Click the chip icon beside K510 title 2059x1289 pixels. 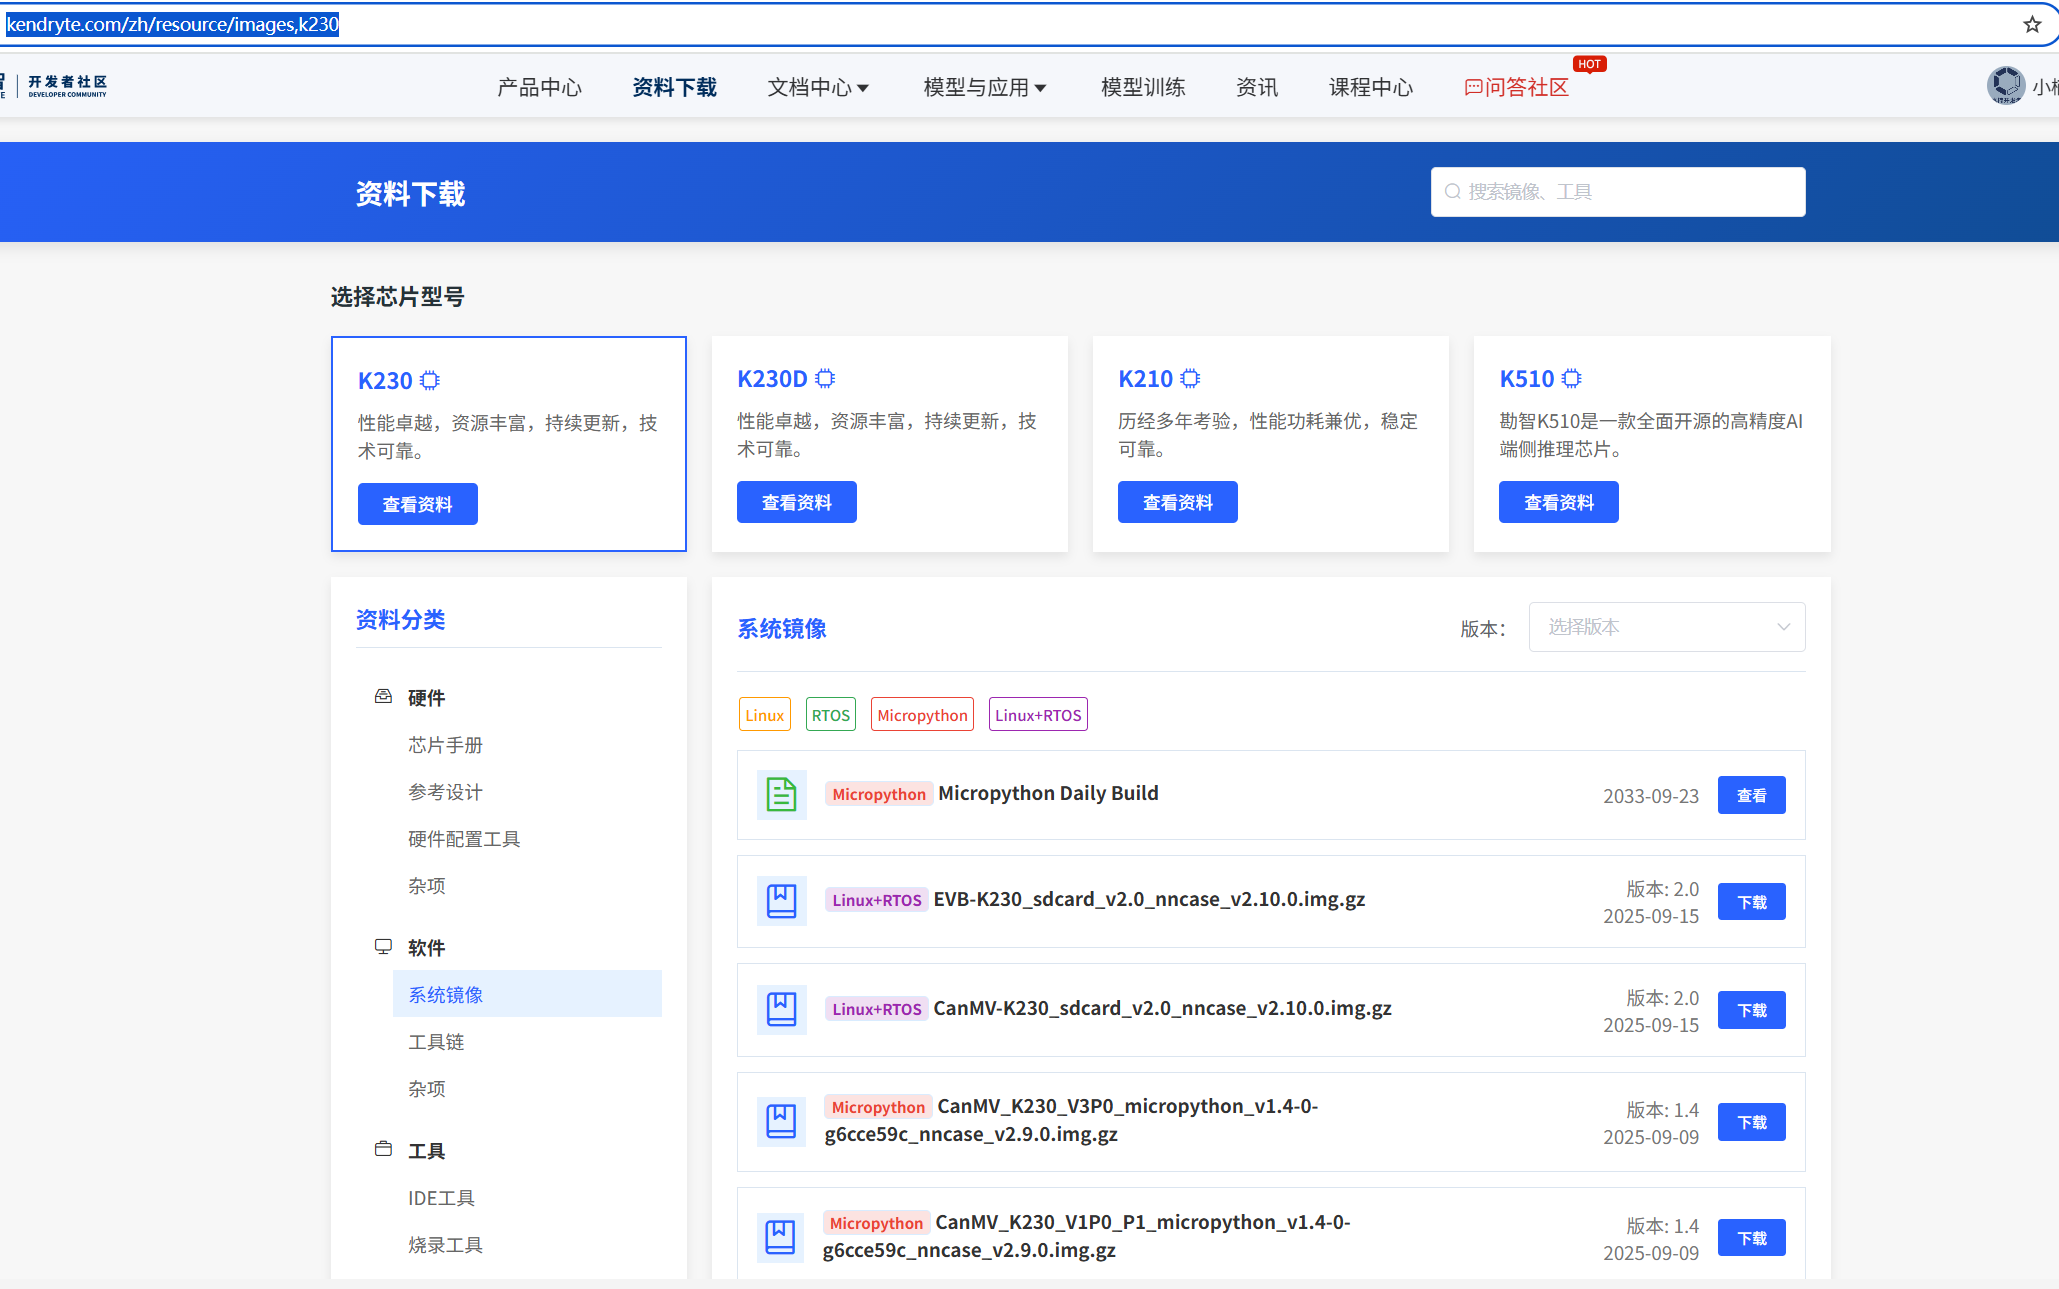pyautogui.click(x=1571, y=379)
